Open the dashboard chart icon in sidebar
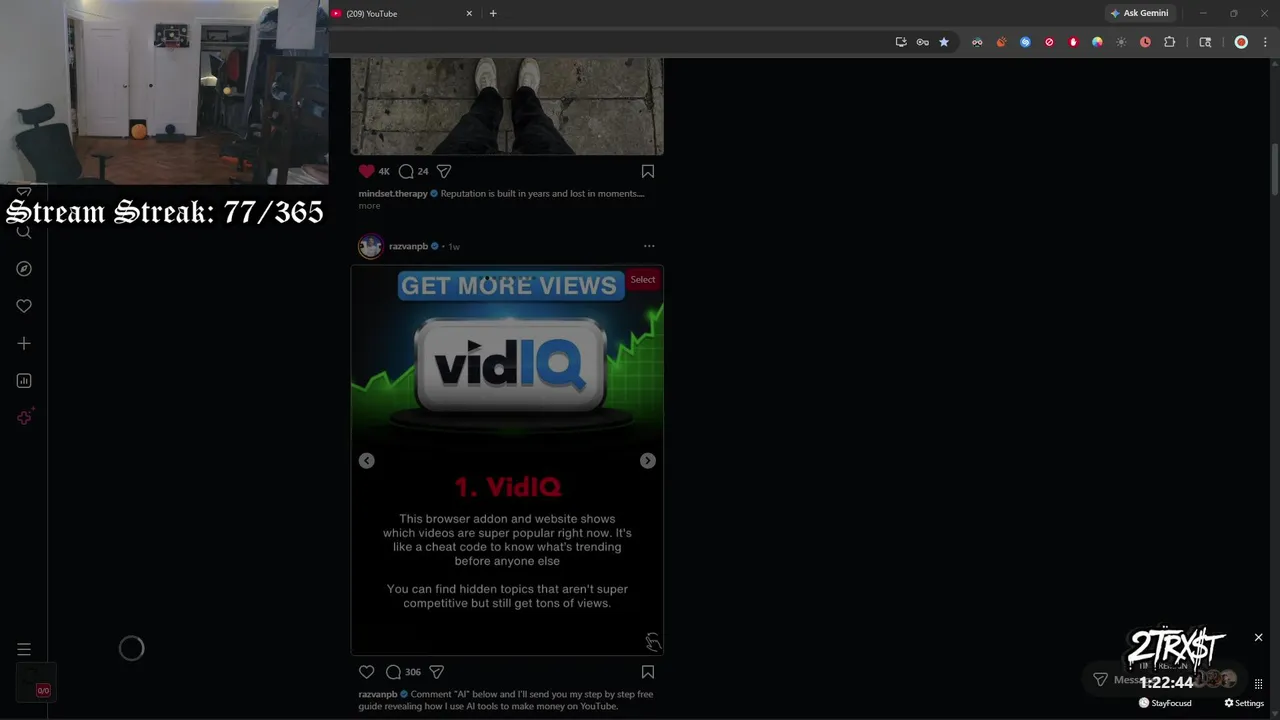 click(x=24, y=381)
